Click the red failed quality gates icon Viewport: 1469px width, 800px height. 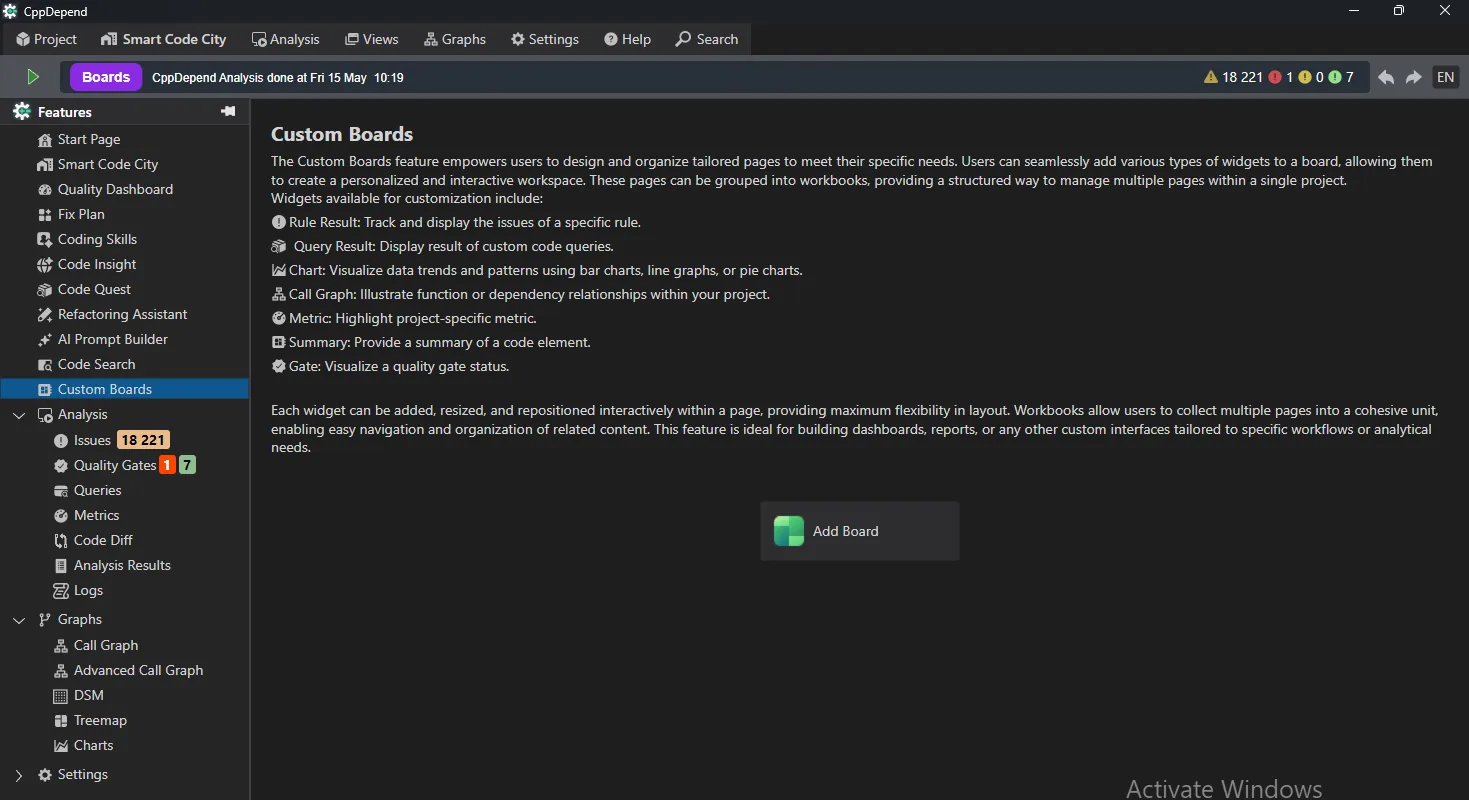(x=1275, y=77)
